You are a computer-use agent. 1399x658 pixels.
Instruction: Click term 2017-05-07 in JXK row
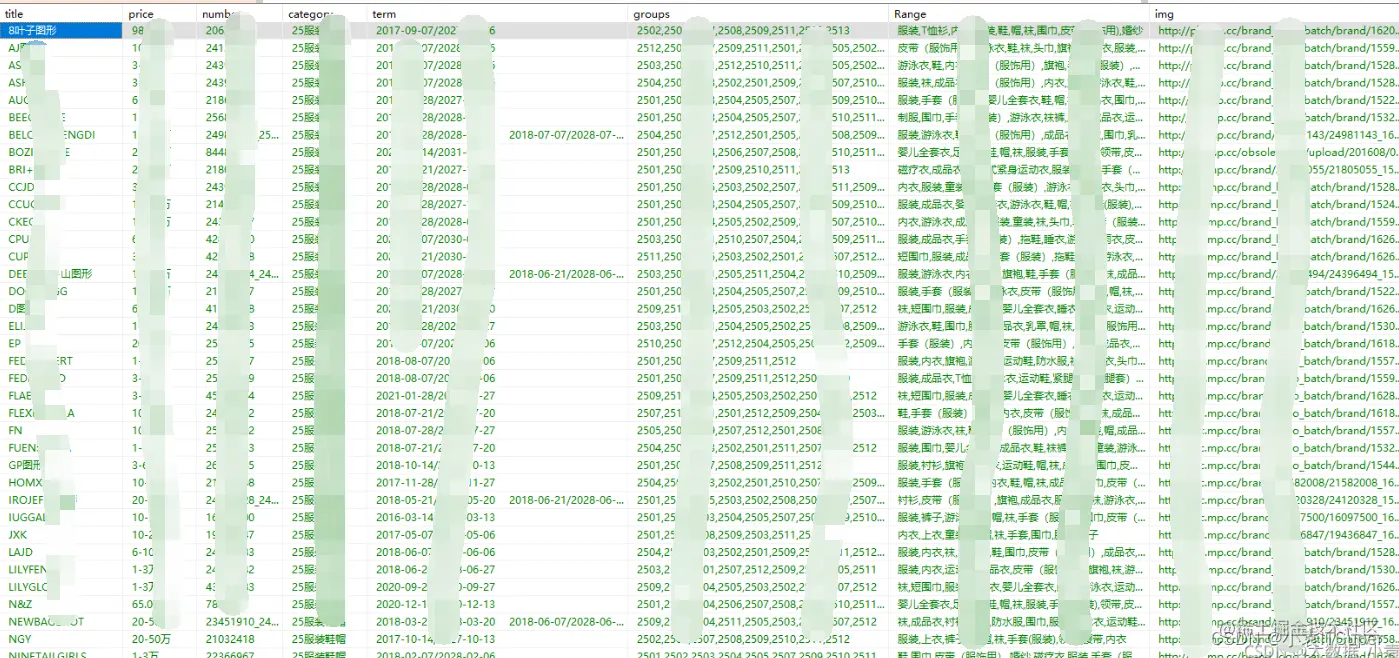pyautogui.click(x=435, y=535)
